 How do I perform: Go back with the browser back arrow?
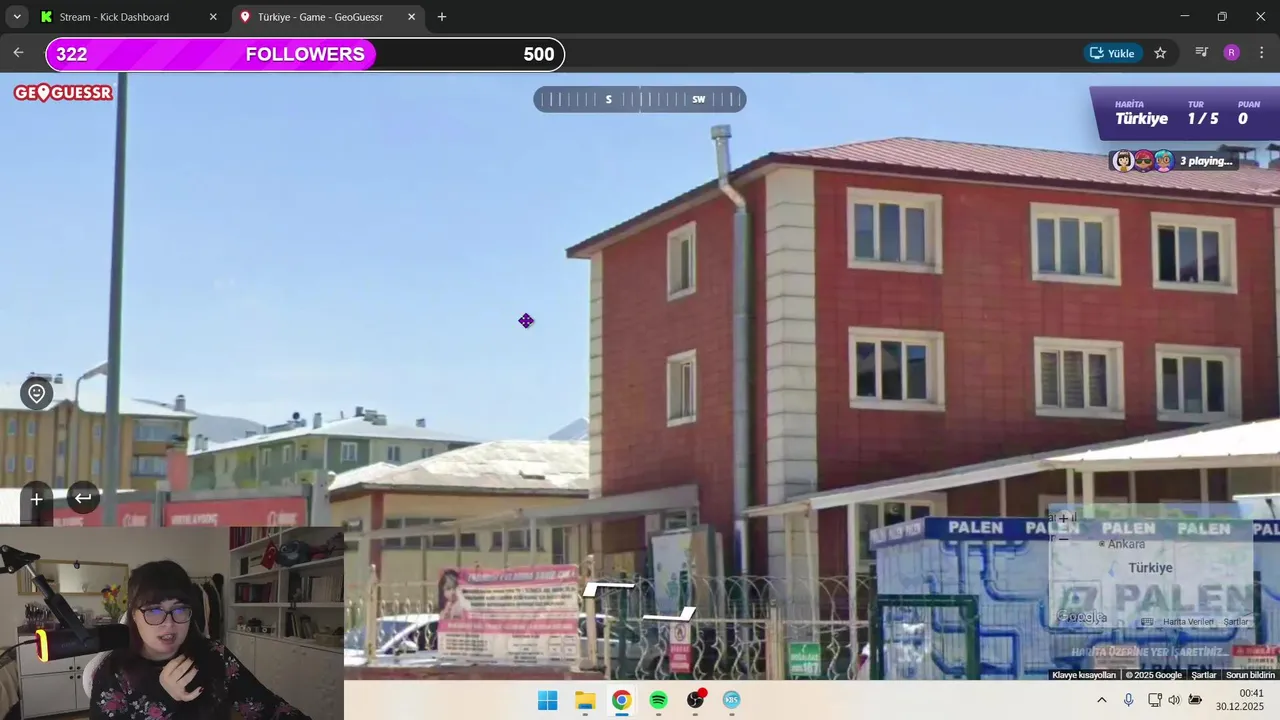18,53
